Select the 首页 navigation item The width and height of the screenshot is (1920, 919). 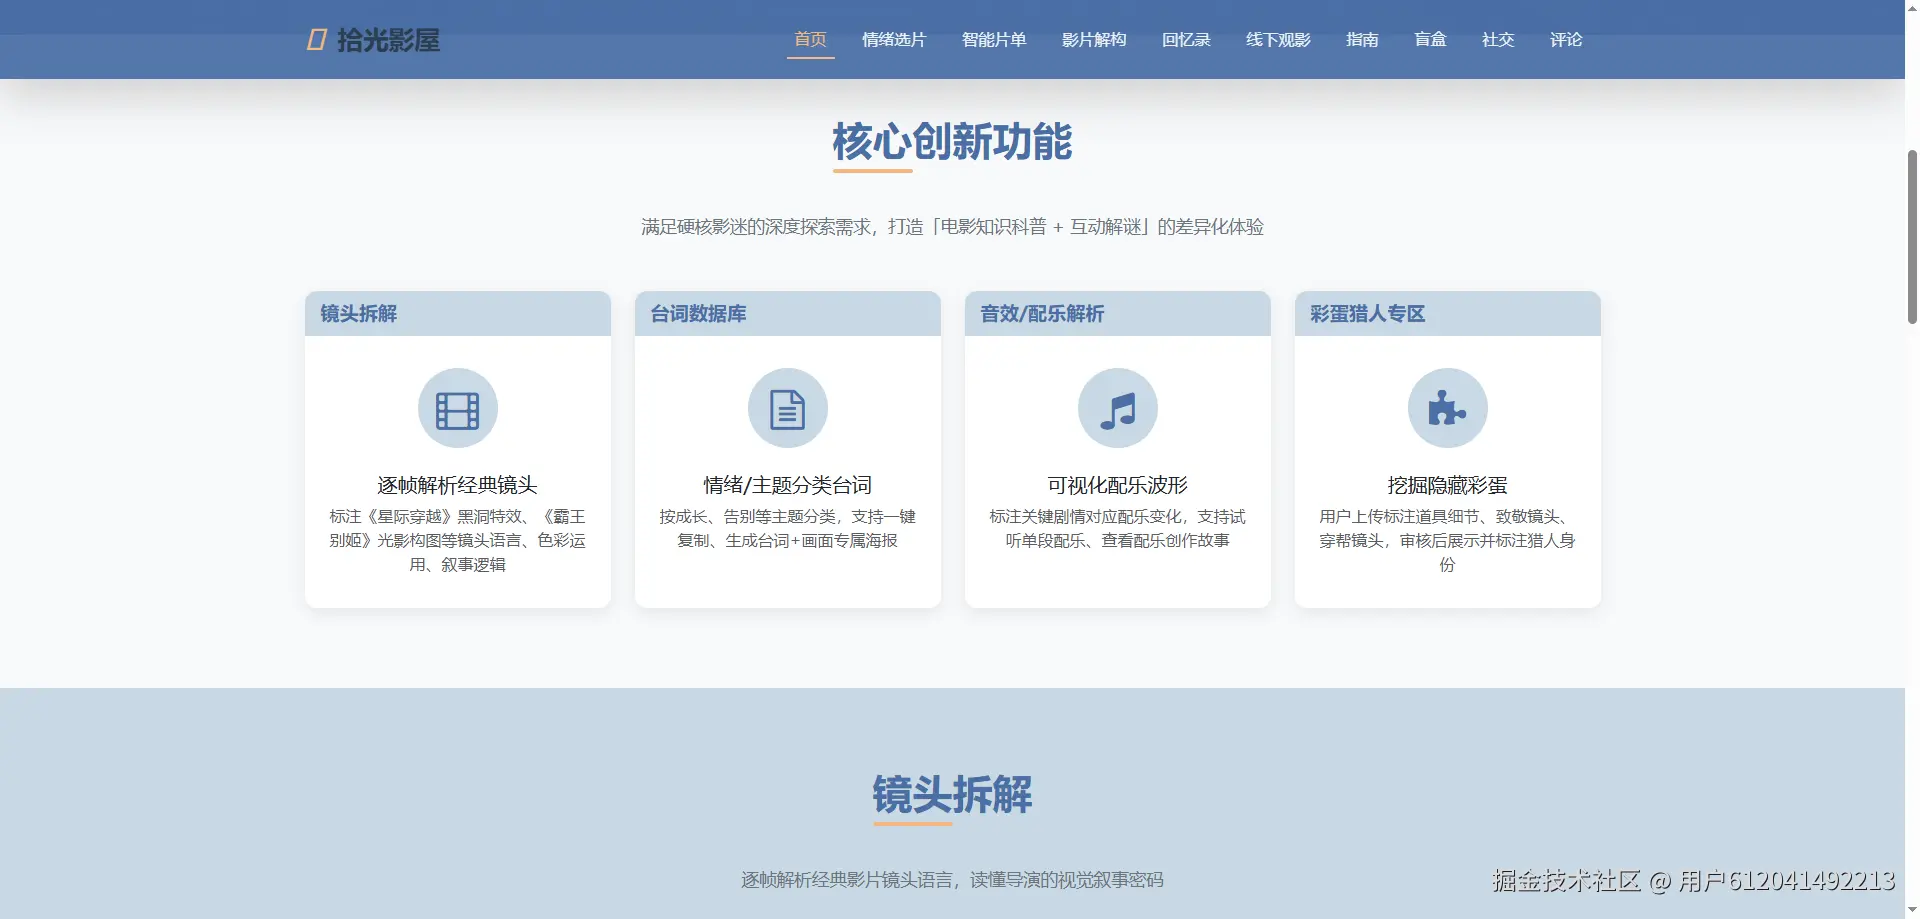810,40
